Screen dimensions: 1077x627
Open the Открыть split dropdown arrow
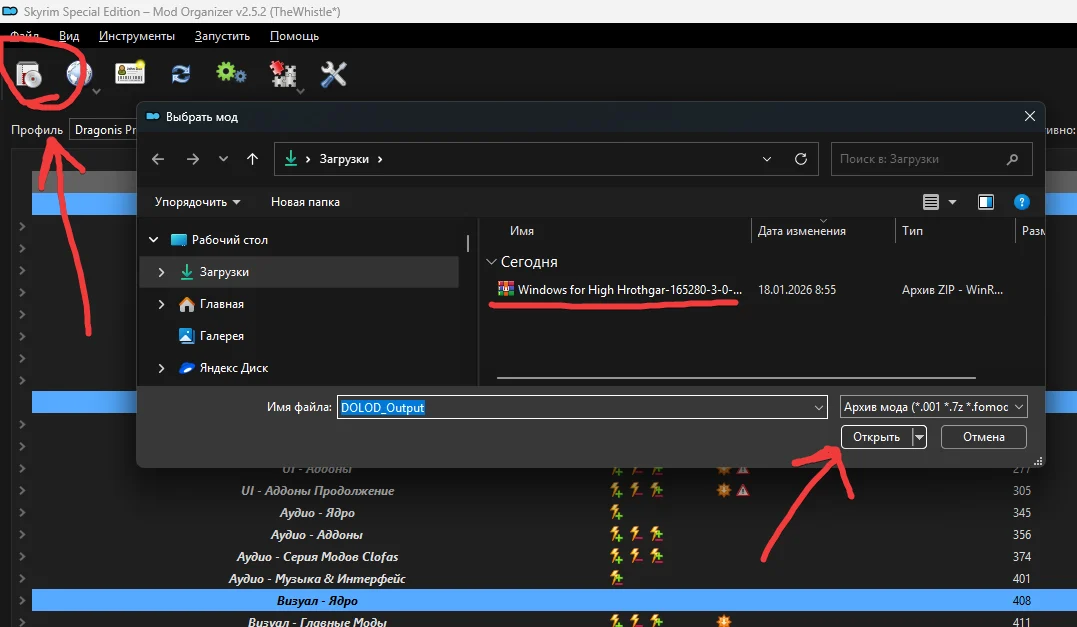[919, 437]
